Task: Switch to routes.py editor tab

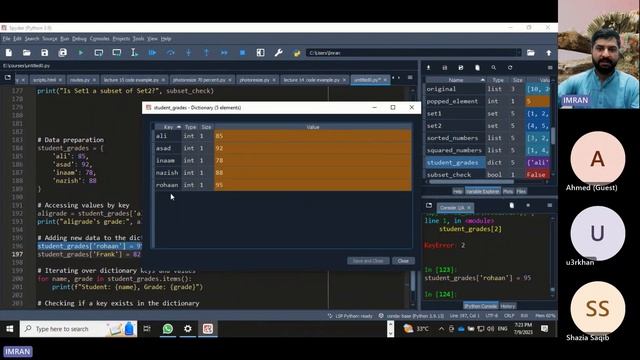Action: [82, 80]
